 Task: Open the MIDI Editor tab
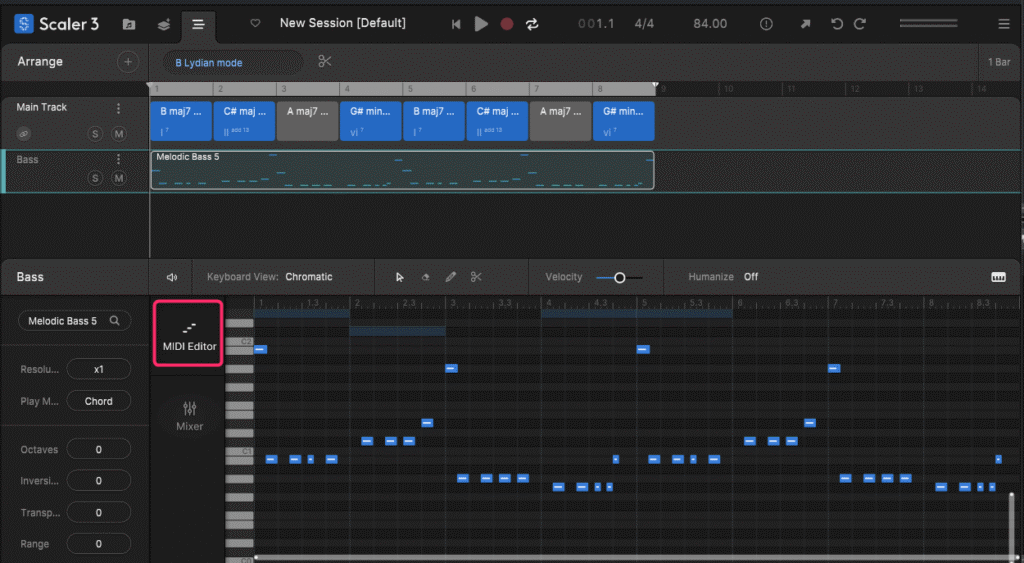[189, 333]
